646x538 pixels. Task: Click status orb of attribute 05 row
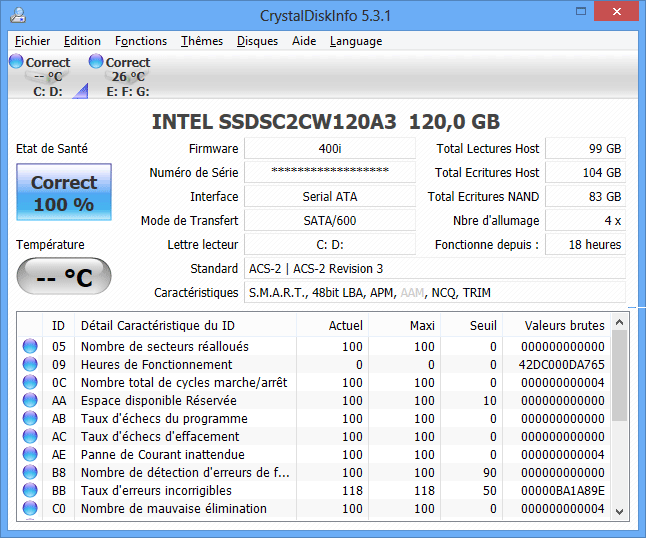30,346
